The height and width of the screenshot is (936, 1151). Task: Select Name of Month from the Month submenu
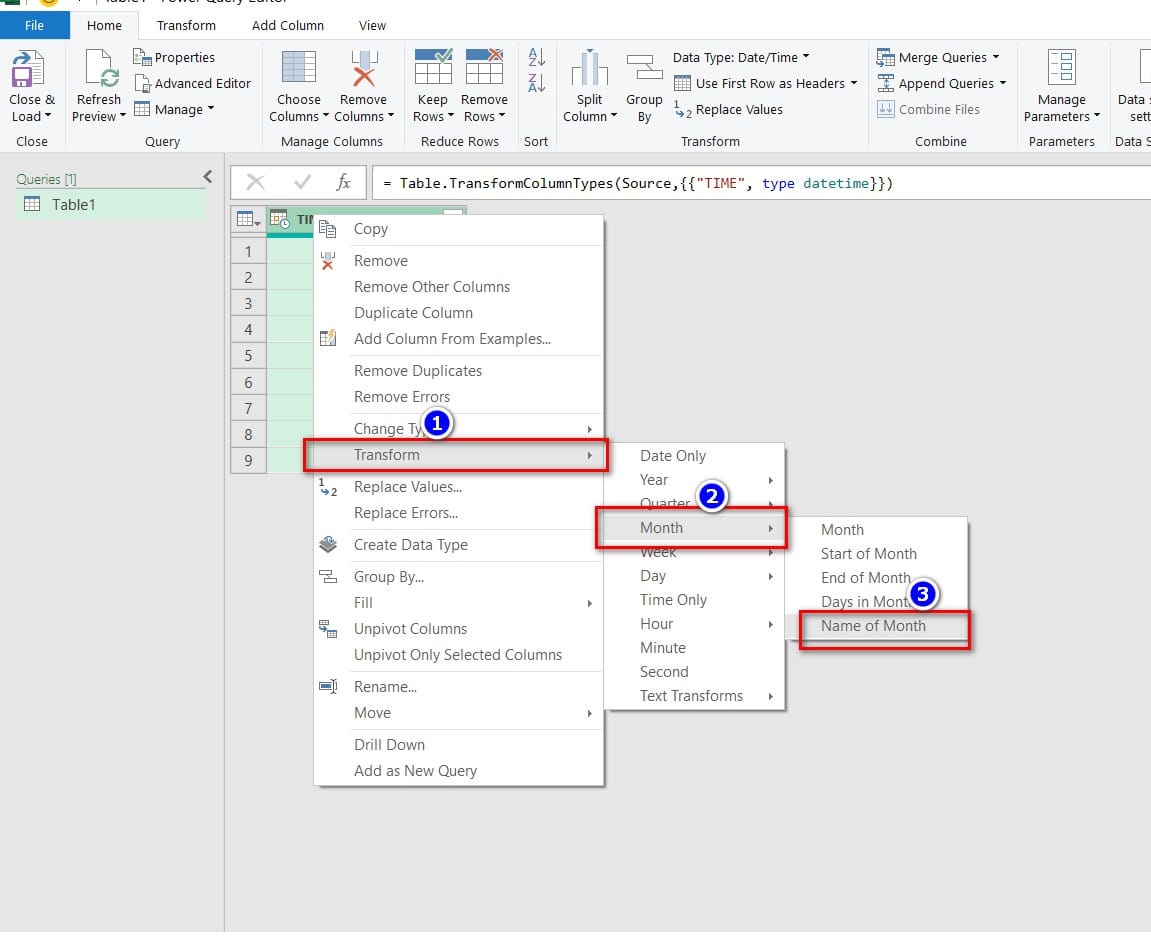(870, 625)
